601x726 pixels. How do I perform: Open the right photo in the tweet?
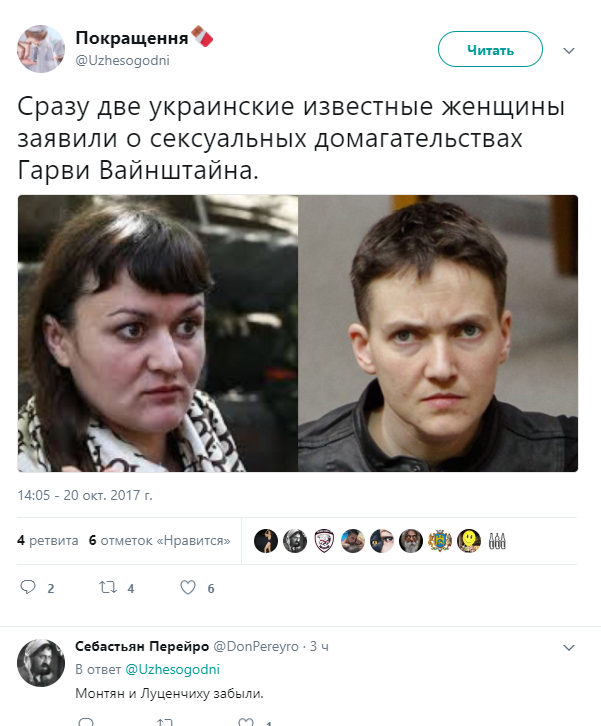coord(438,333)
